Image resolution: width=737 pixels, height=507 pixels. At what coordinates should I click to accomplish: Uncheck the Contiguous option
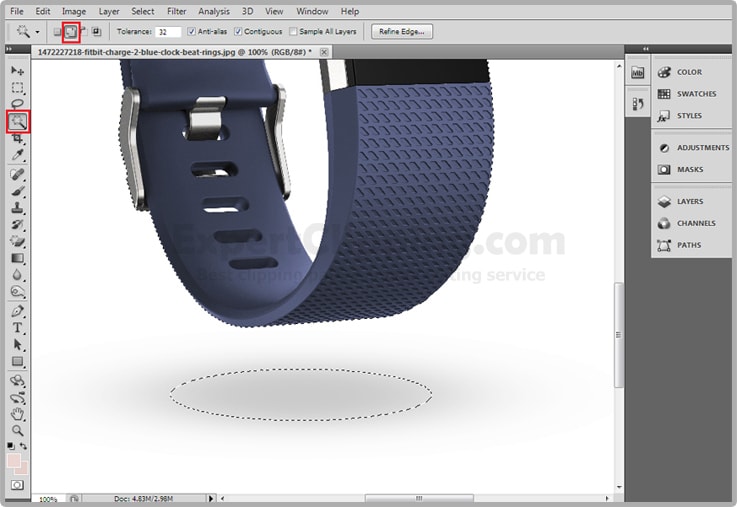coord(240,32)
